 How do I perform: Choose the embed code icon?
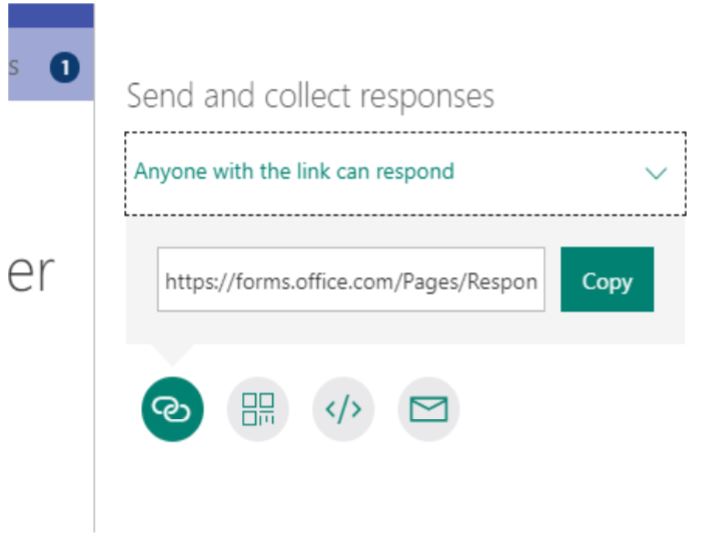pos(343,409)
